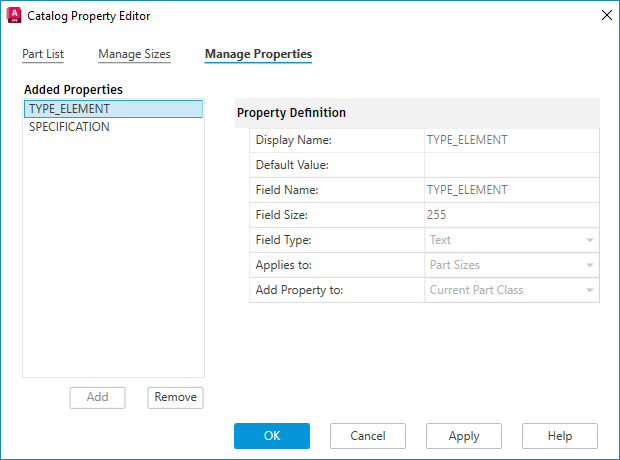Image resolution: width=620 pixels, height=460 pixels.
Task: Open the Add Property to dropdown
Action: tap(511, 290)
